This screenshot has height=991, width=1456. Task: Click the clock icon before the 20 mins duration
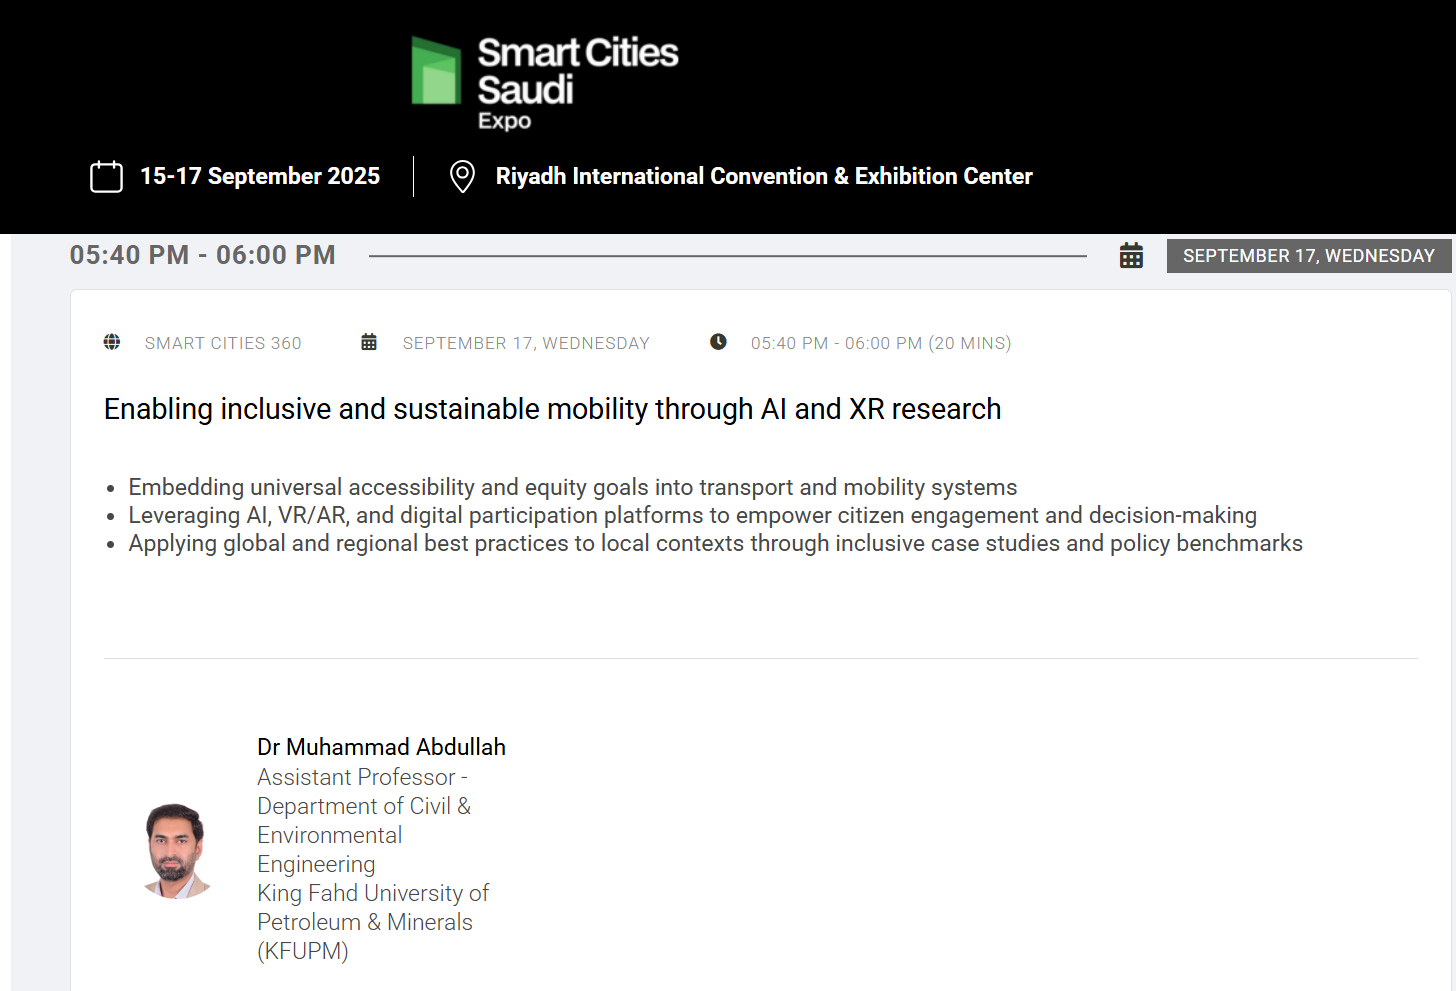click(x=718, y=342)
